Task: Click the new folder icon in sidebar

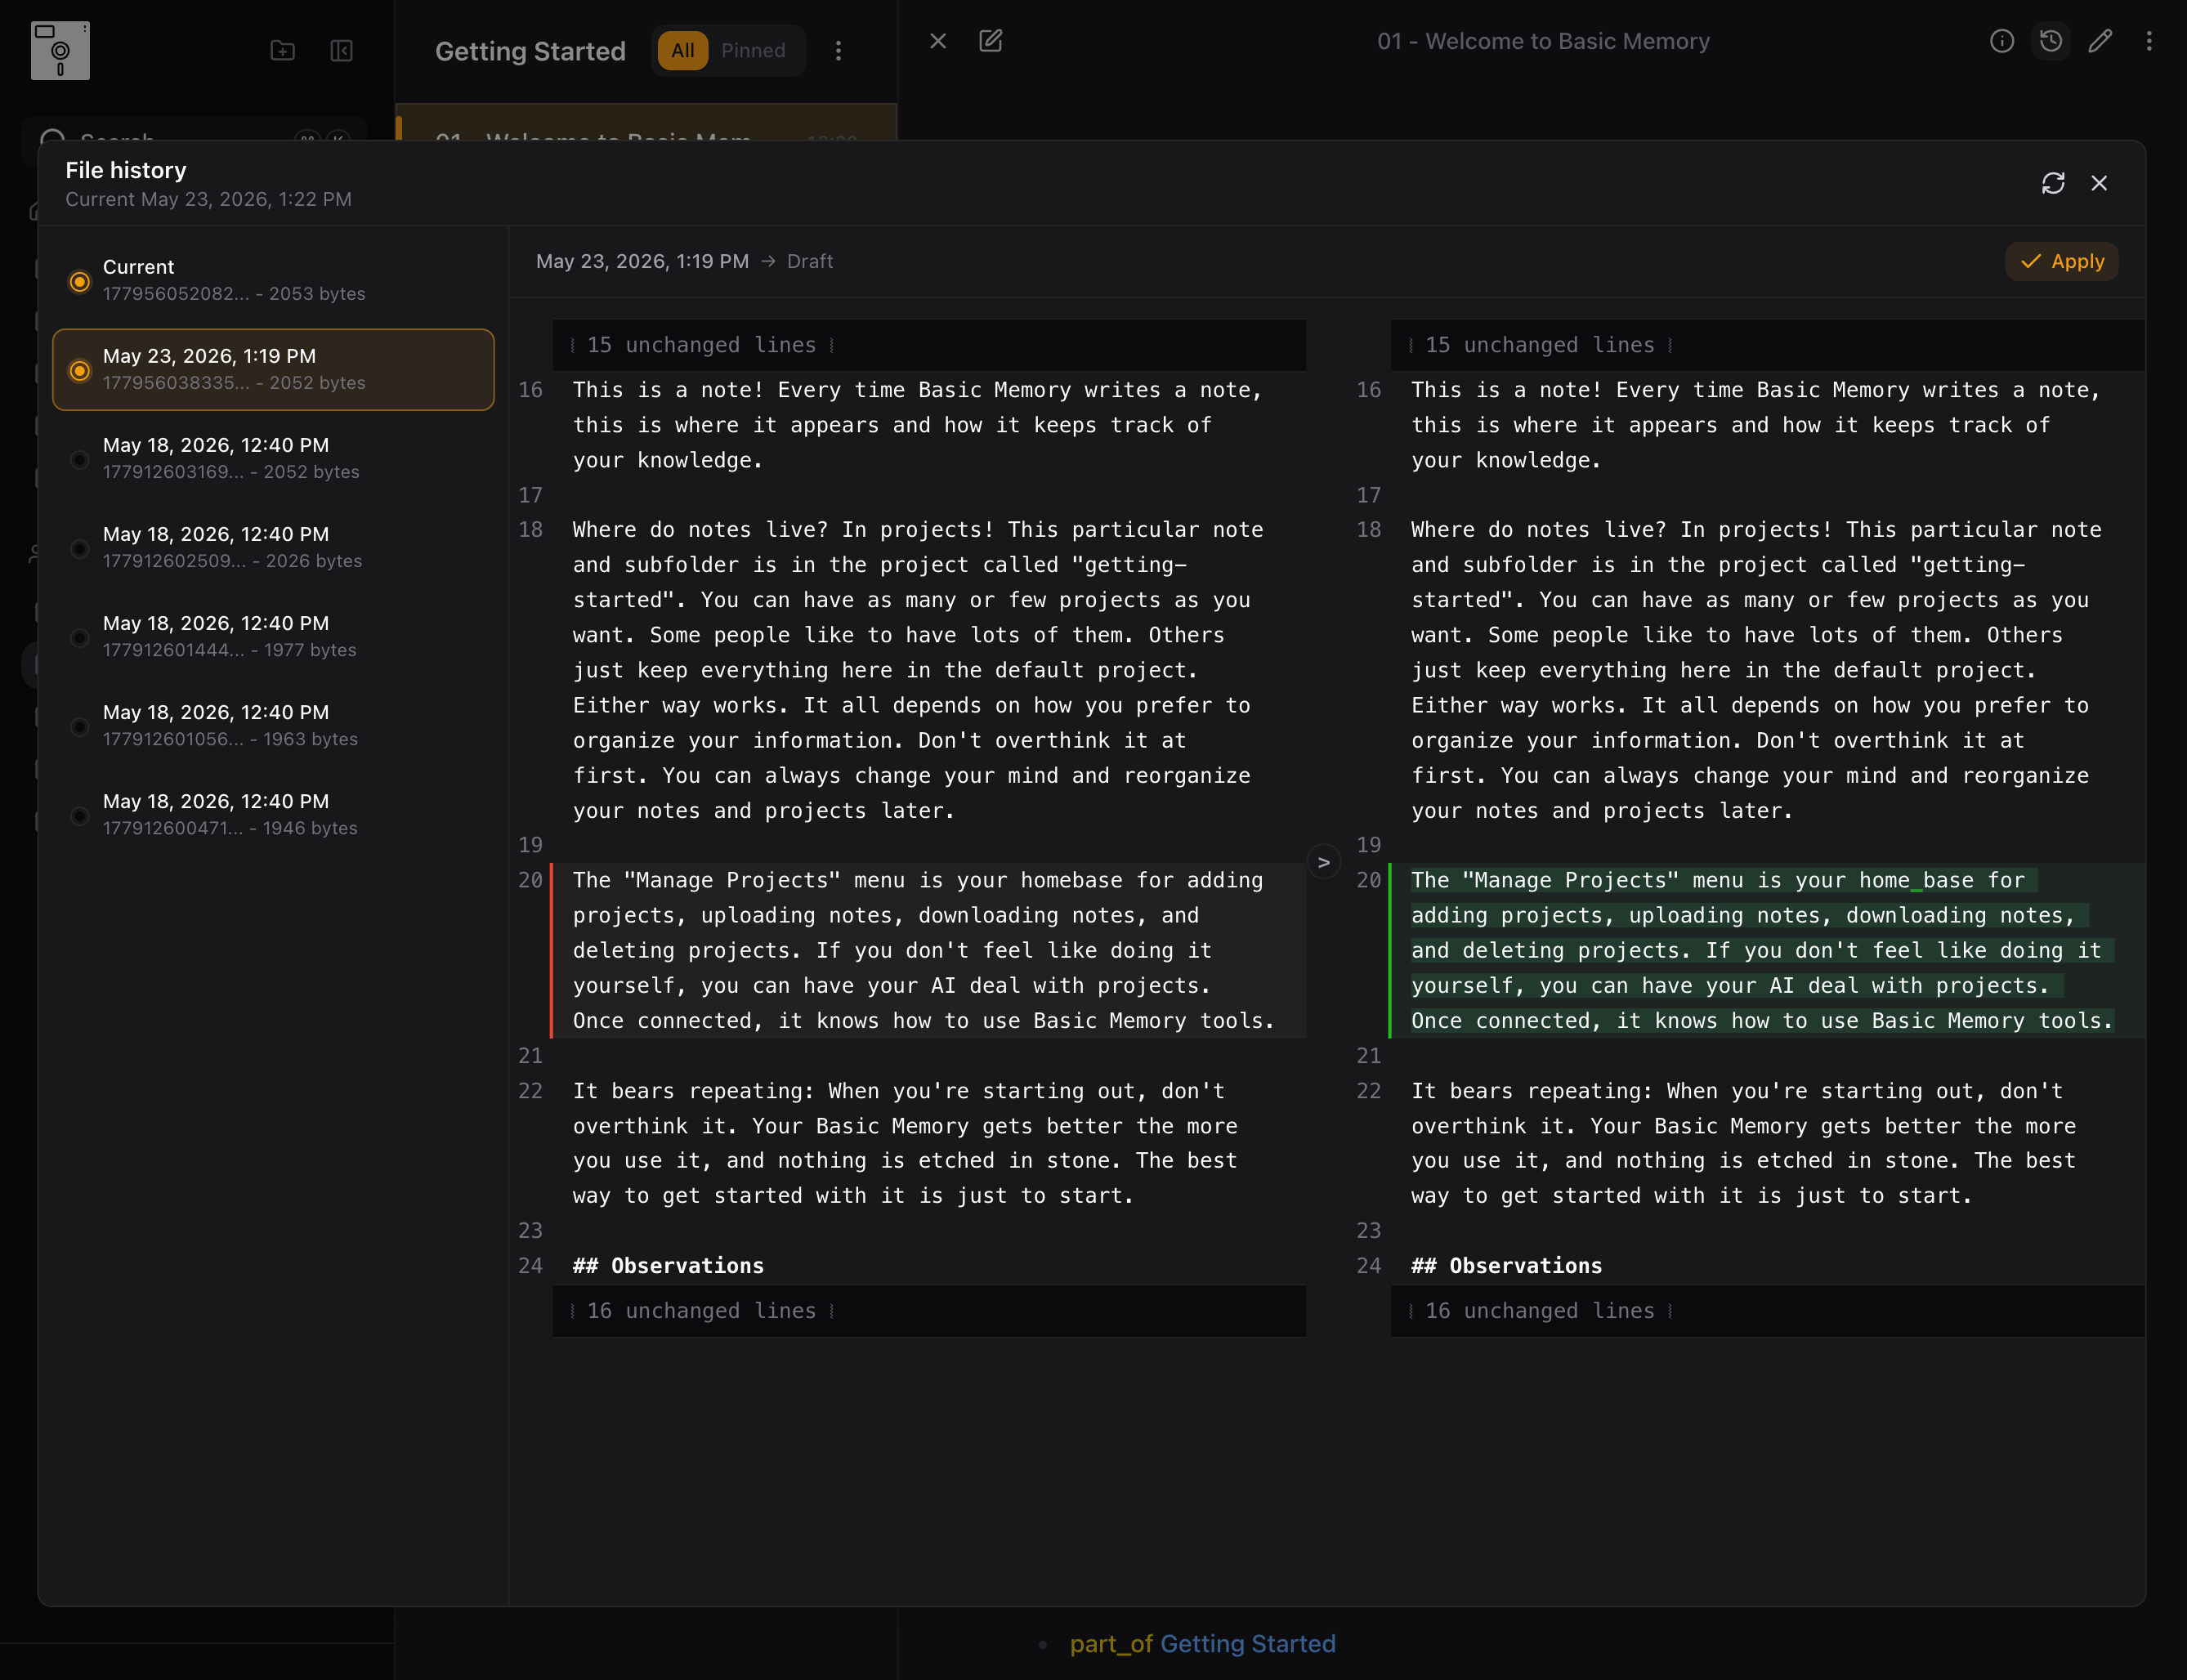Action: point(283,50)
